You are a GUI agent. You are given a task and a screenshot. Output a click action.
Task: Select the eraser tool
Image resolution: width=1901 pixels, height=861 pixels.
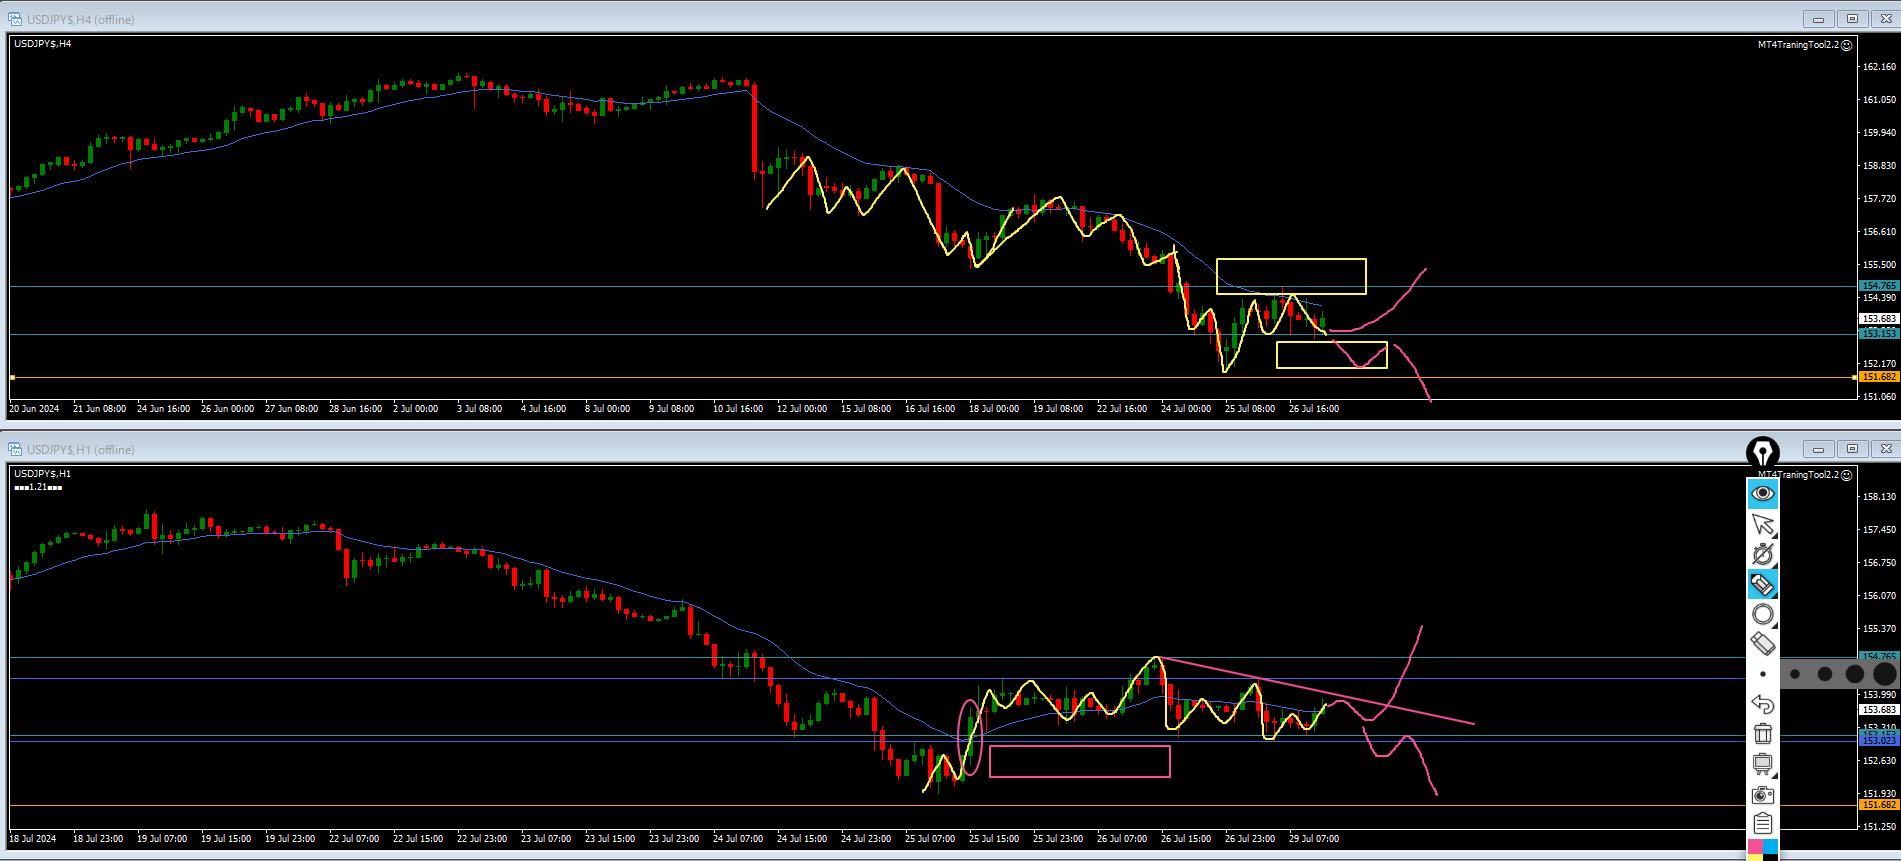click(x=1762, y=644)
